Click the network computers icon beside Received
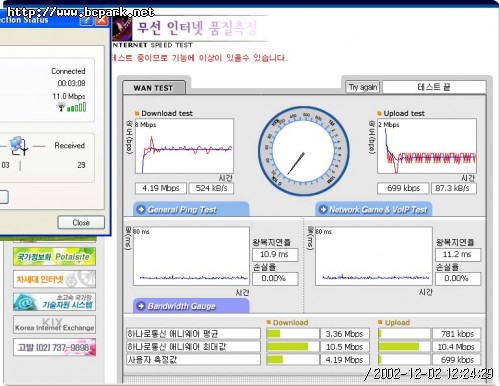 pos(19,146)
